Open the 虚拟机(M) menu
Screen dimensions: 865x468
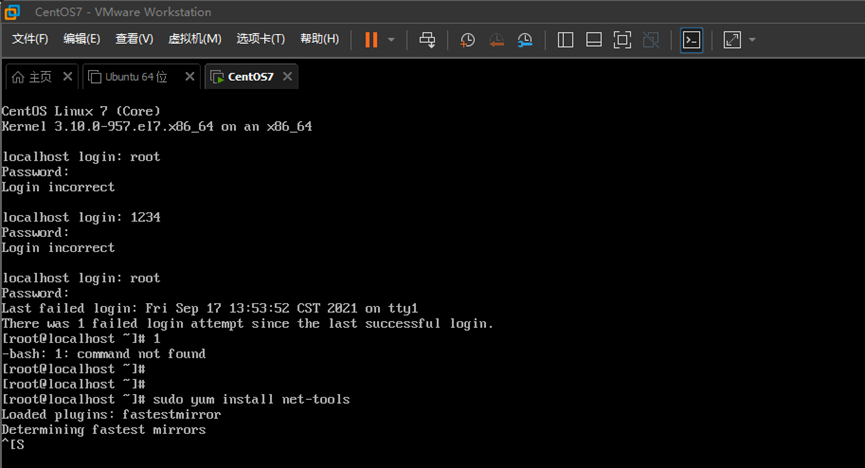click(x=195, y=39)
